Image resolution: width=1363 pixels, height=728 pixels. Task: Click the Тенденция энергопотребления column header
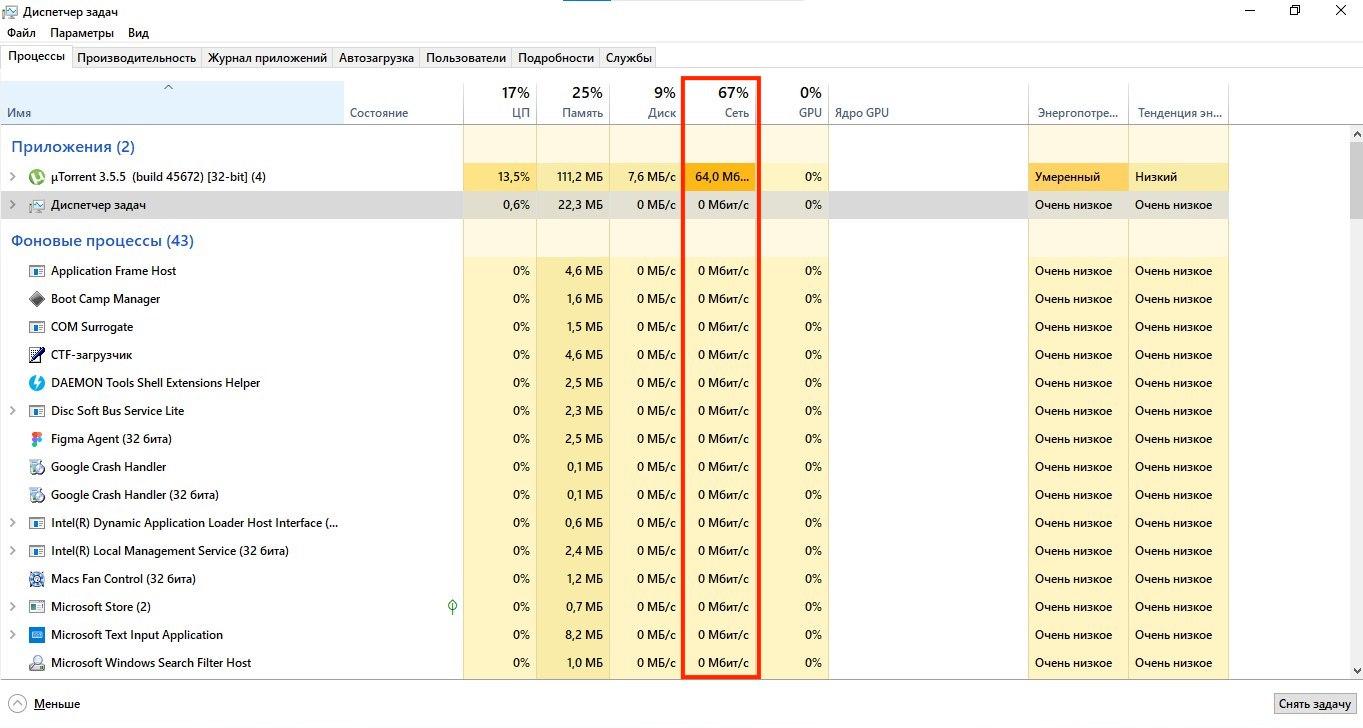pyautogui.click(x=1178, y=102)
